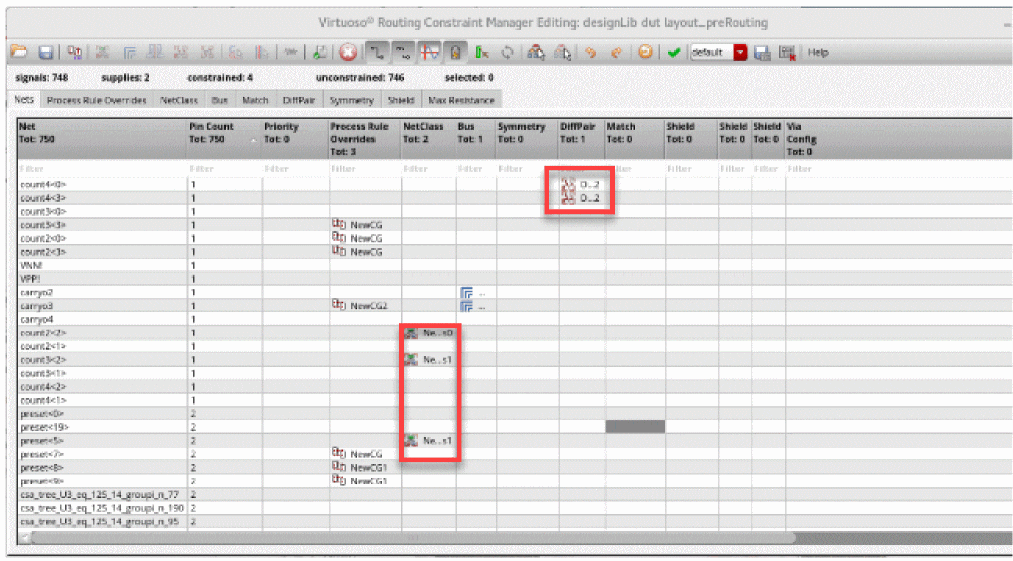Viewport: 1013px width, 561px height.
Task: Open the default configuration dropdown
Action: [x=718, y=52]
